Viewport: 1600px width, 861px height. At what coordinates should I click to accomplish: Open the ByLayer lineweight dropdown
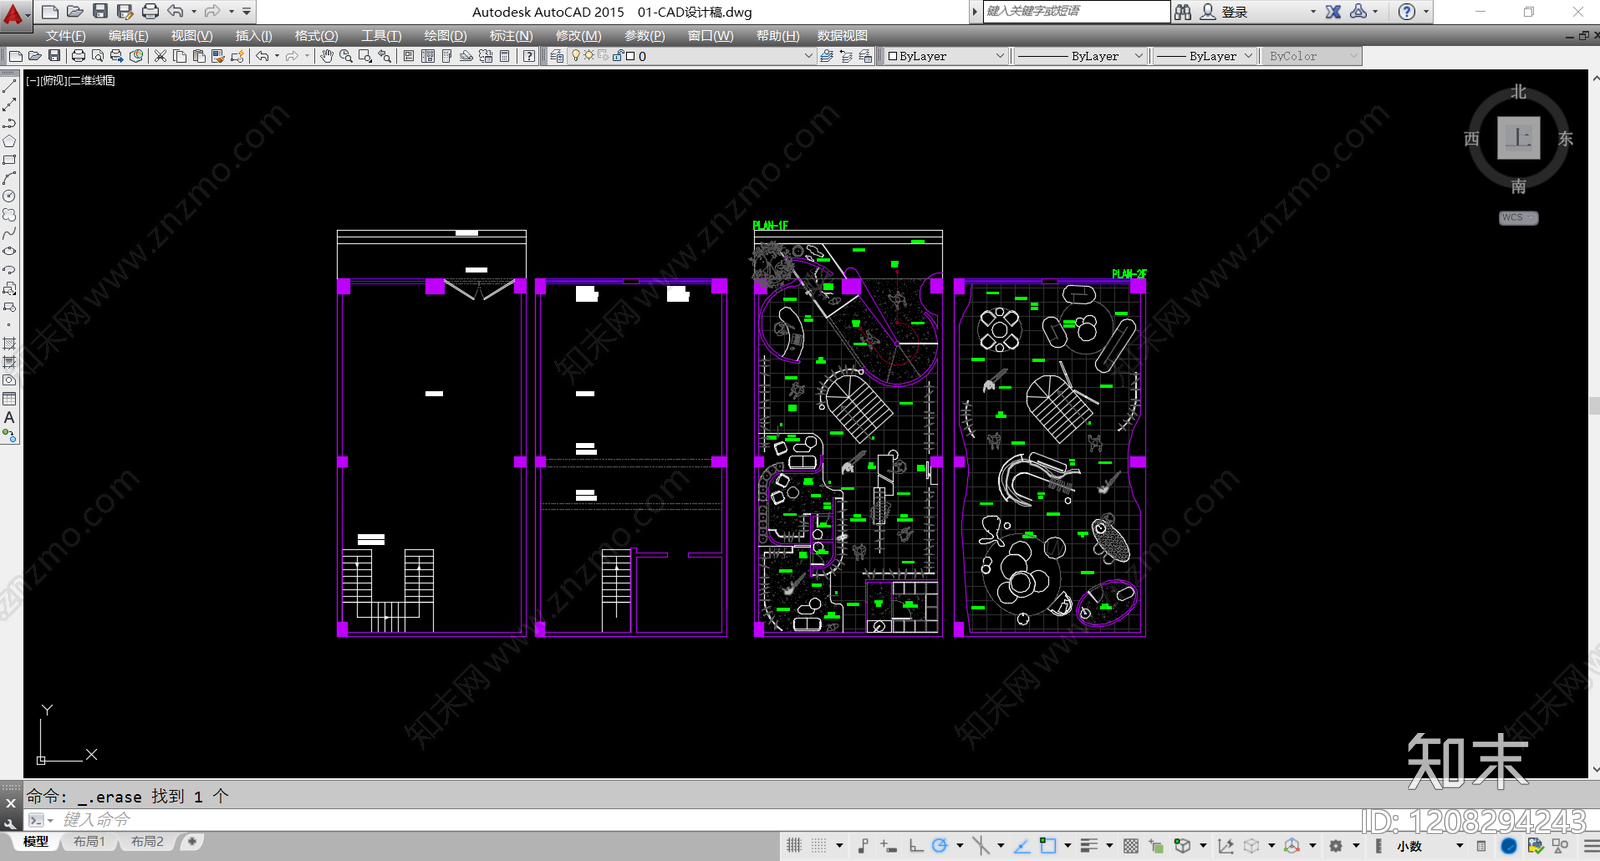tap(1204, 56)
